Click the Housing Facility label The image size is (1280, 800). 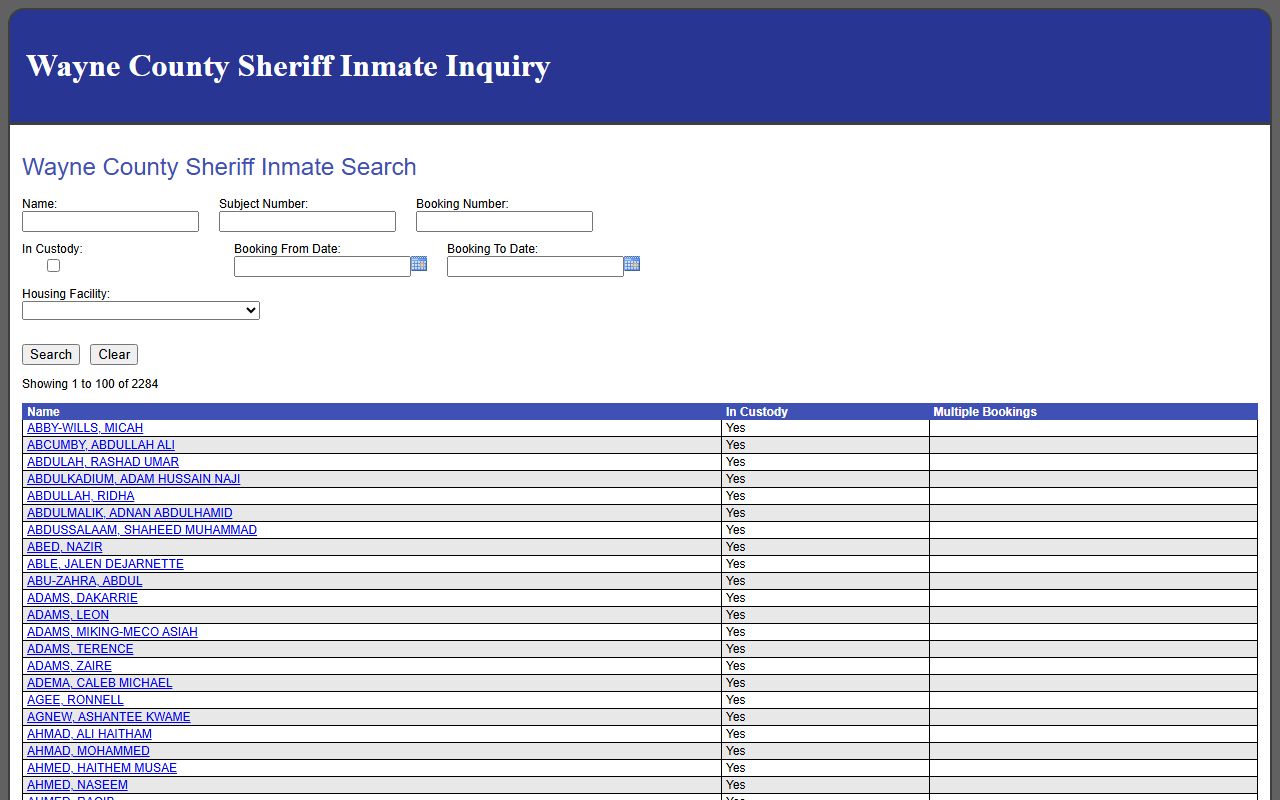click(66, 294)
